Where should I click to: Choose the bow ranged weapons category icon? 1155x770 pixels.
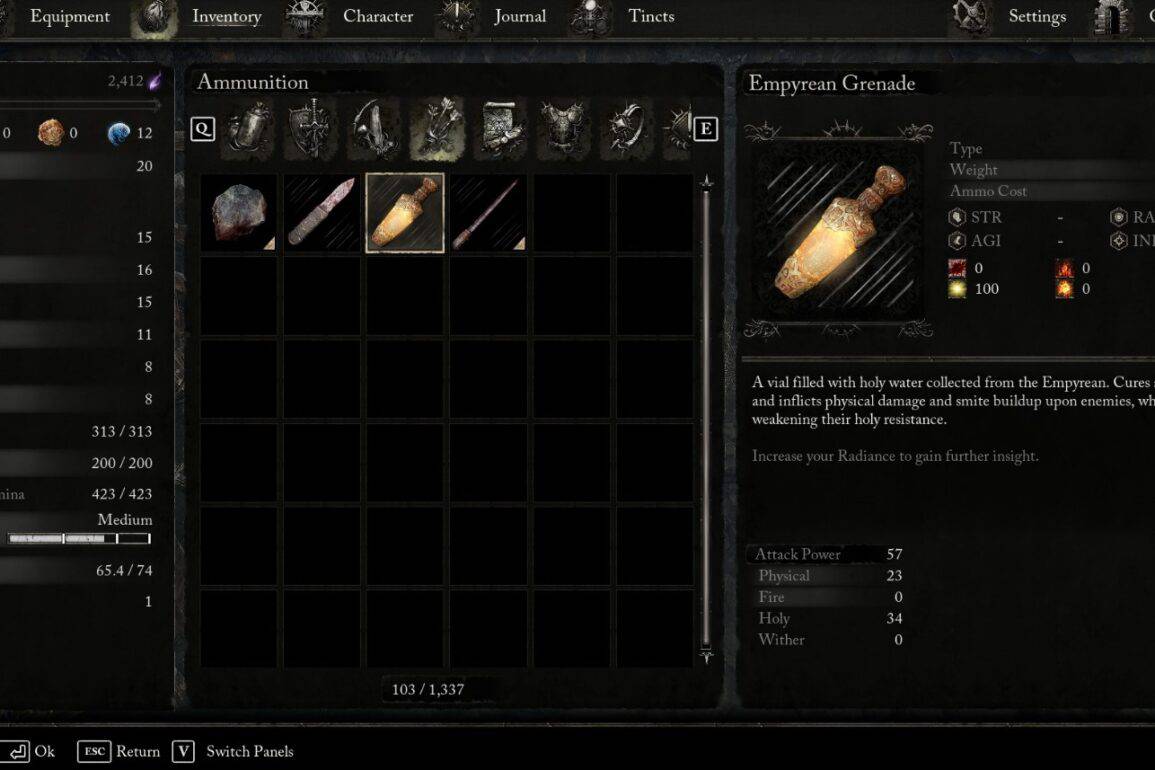tap(375, 130)
